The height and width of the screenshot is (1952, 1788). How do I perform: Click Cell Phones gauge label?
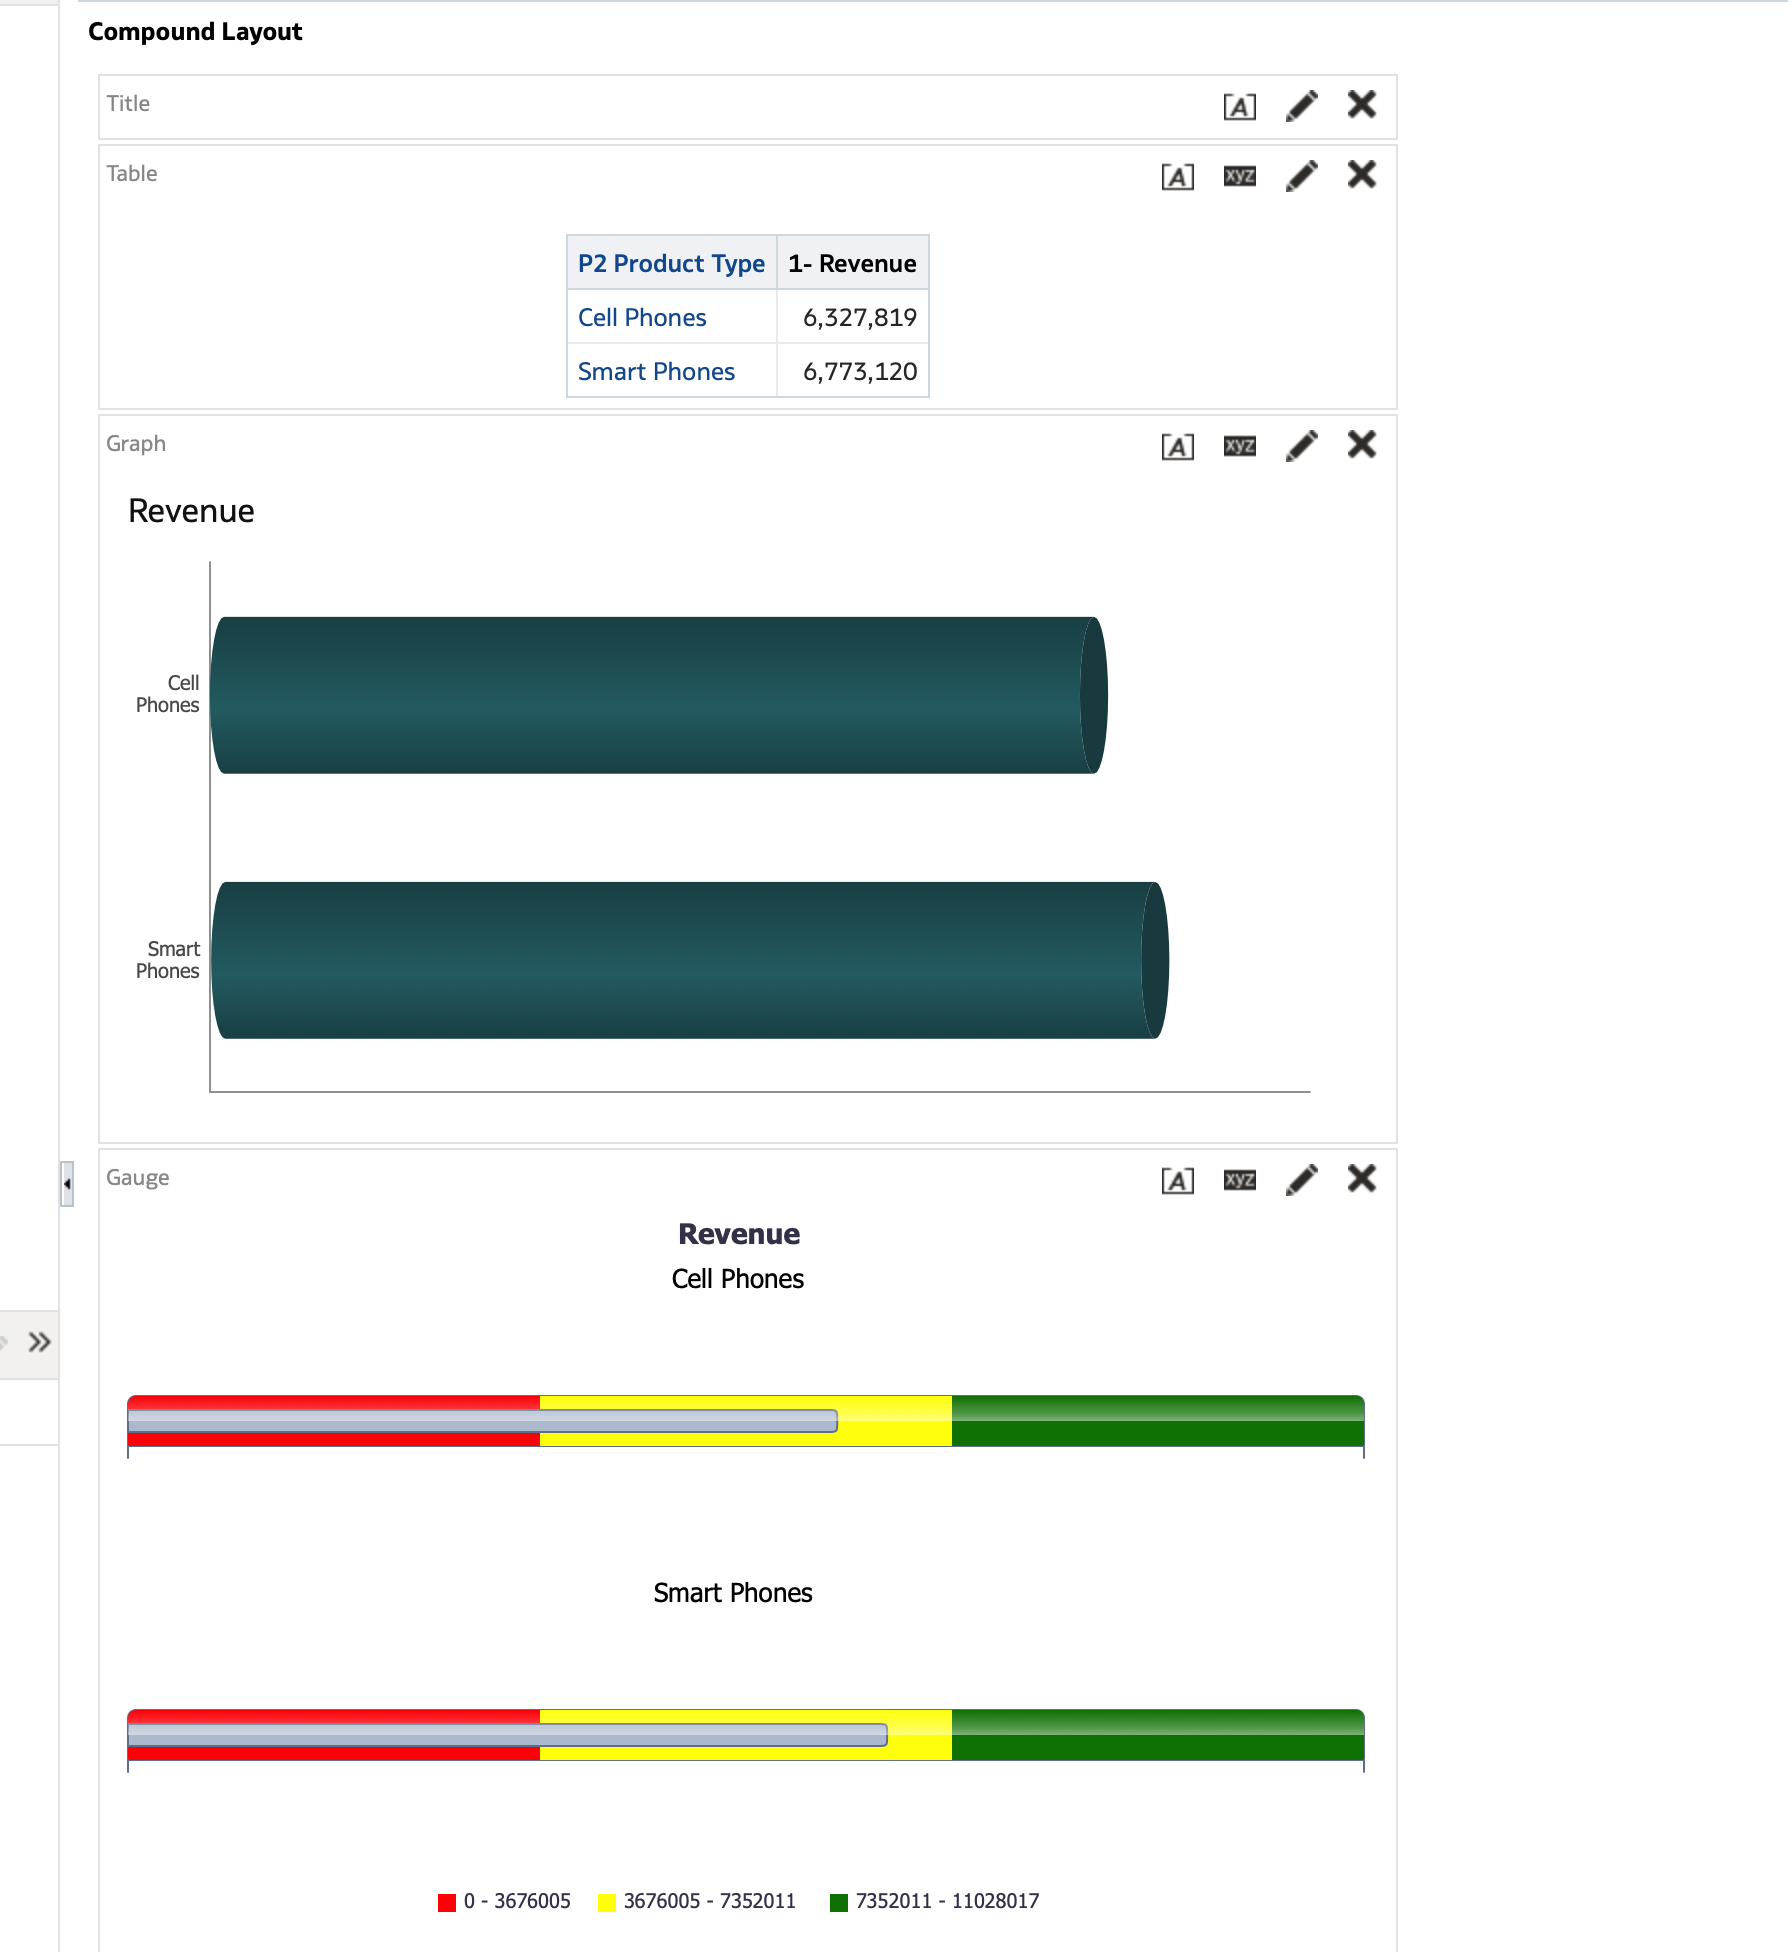coord(738,1279)
